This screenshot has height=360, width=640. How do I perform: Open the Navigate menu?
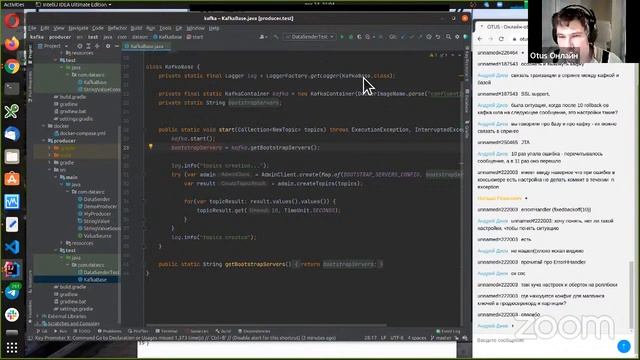[78, 28]
